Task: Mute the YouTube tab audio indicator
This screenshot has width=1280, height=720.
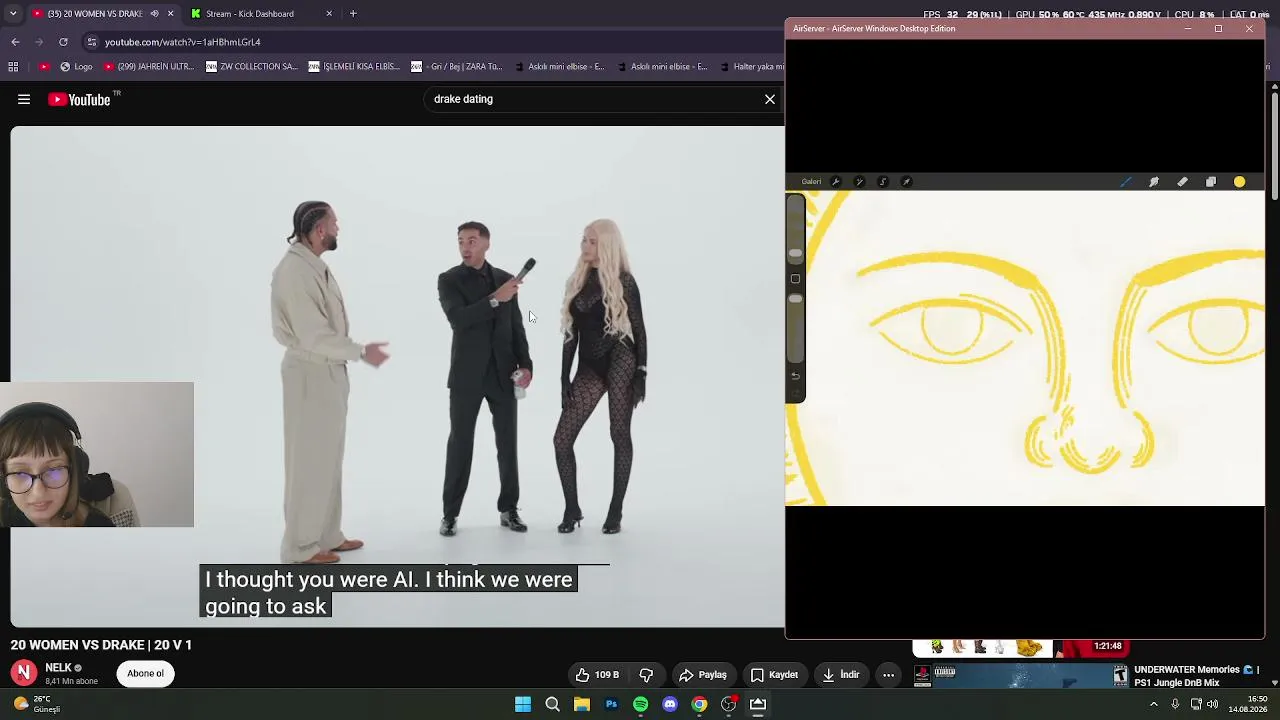Action: 154,14
